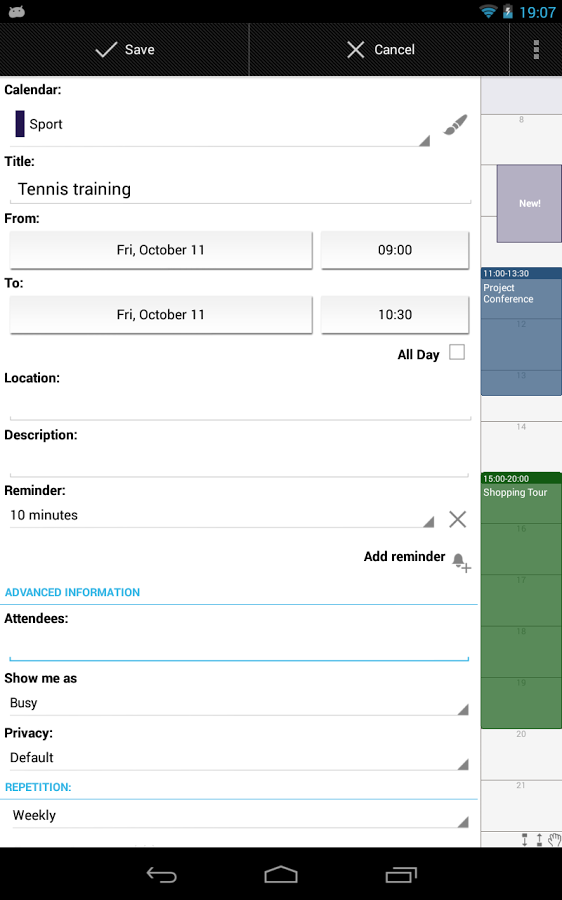Cancel editing the event
This screenshot has height=900, width=562.
(x=380, y=49)
